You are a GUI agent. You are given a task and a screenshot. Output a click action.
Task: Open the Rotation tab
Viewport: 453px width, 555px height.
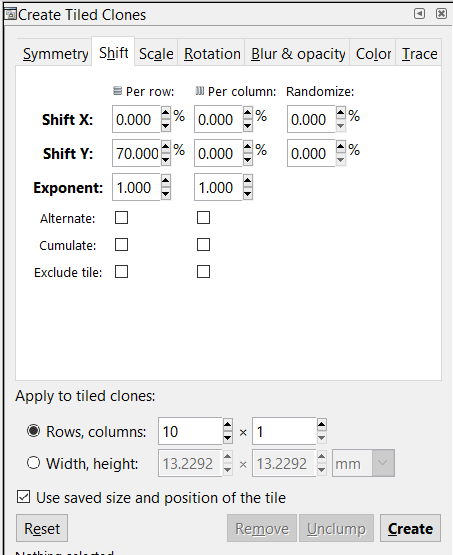click(x=212, y=54)
